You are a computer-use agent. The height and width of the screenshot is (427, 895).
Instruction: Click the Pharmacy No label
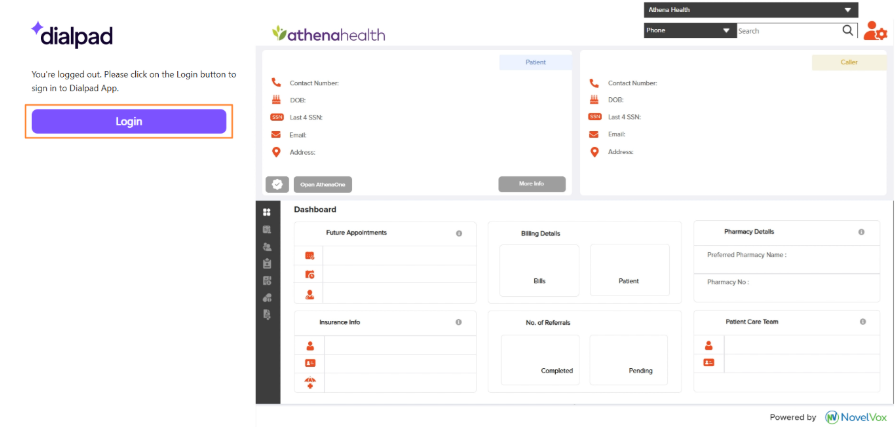(x=728, y=282)
